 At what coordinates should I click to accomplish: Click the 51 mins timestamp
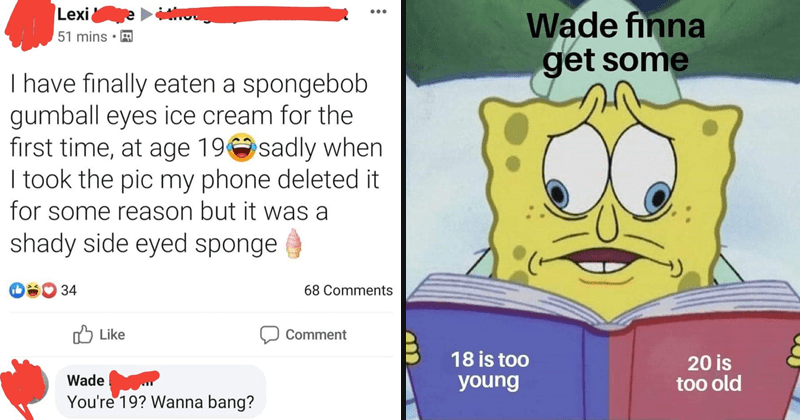pos(82,37)
